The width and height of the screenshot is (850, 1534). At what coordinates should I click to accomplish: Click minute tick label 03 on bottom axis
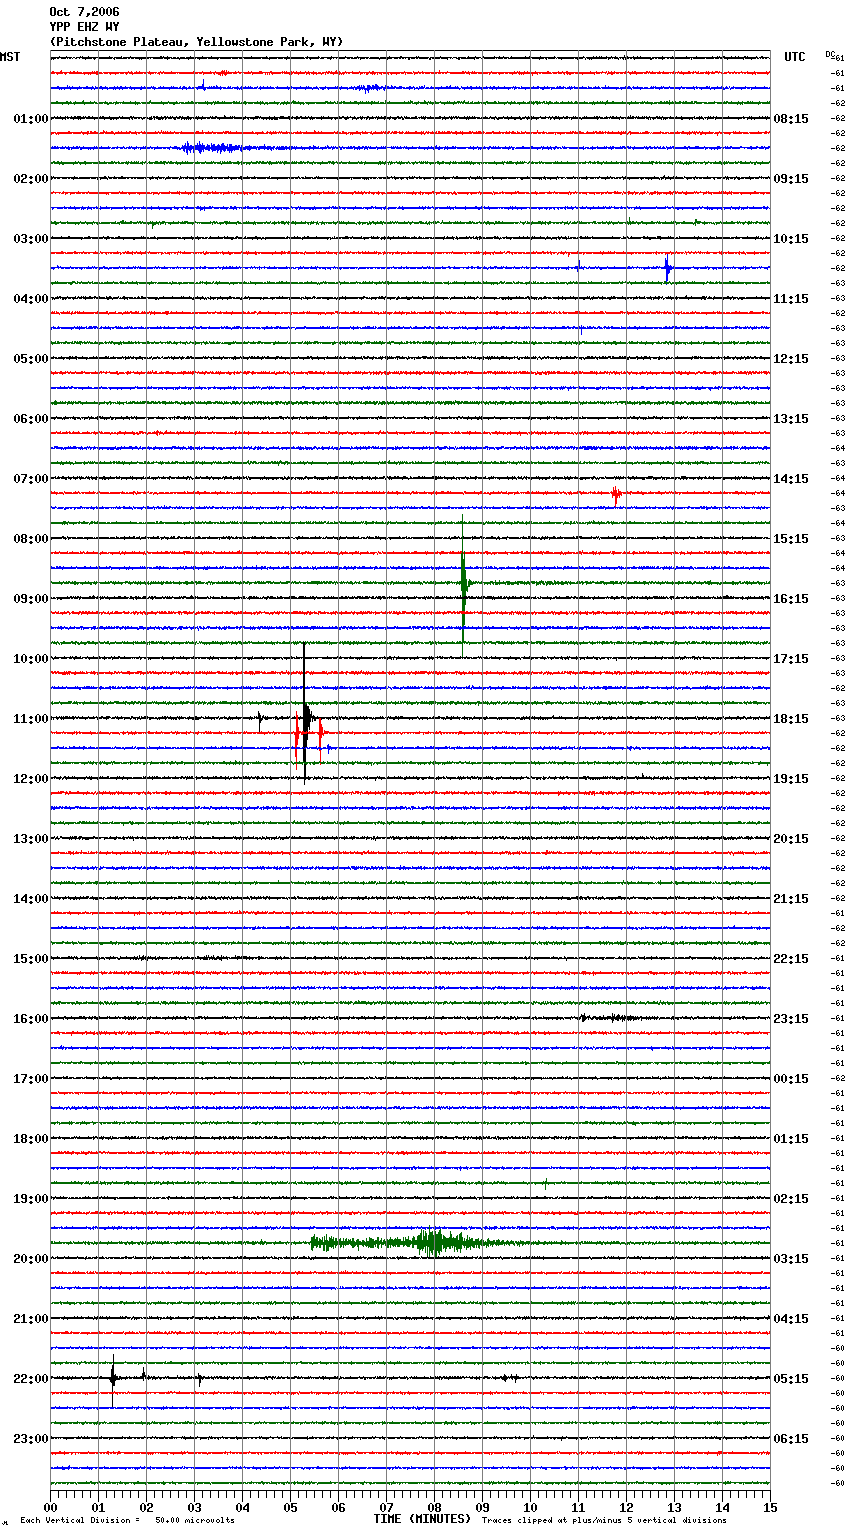pyautogui.click(x=194, y=1507)
